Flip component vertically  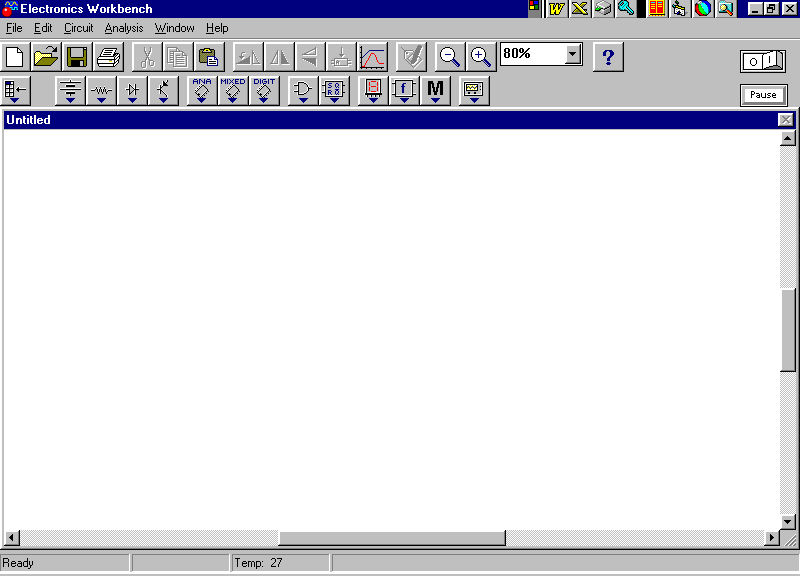click(310, 57)
